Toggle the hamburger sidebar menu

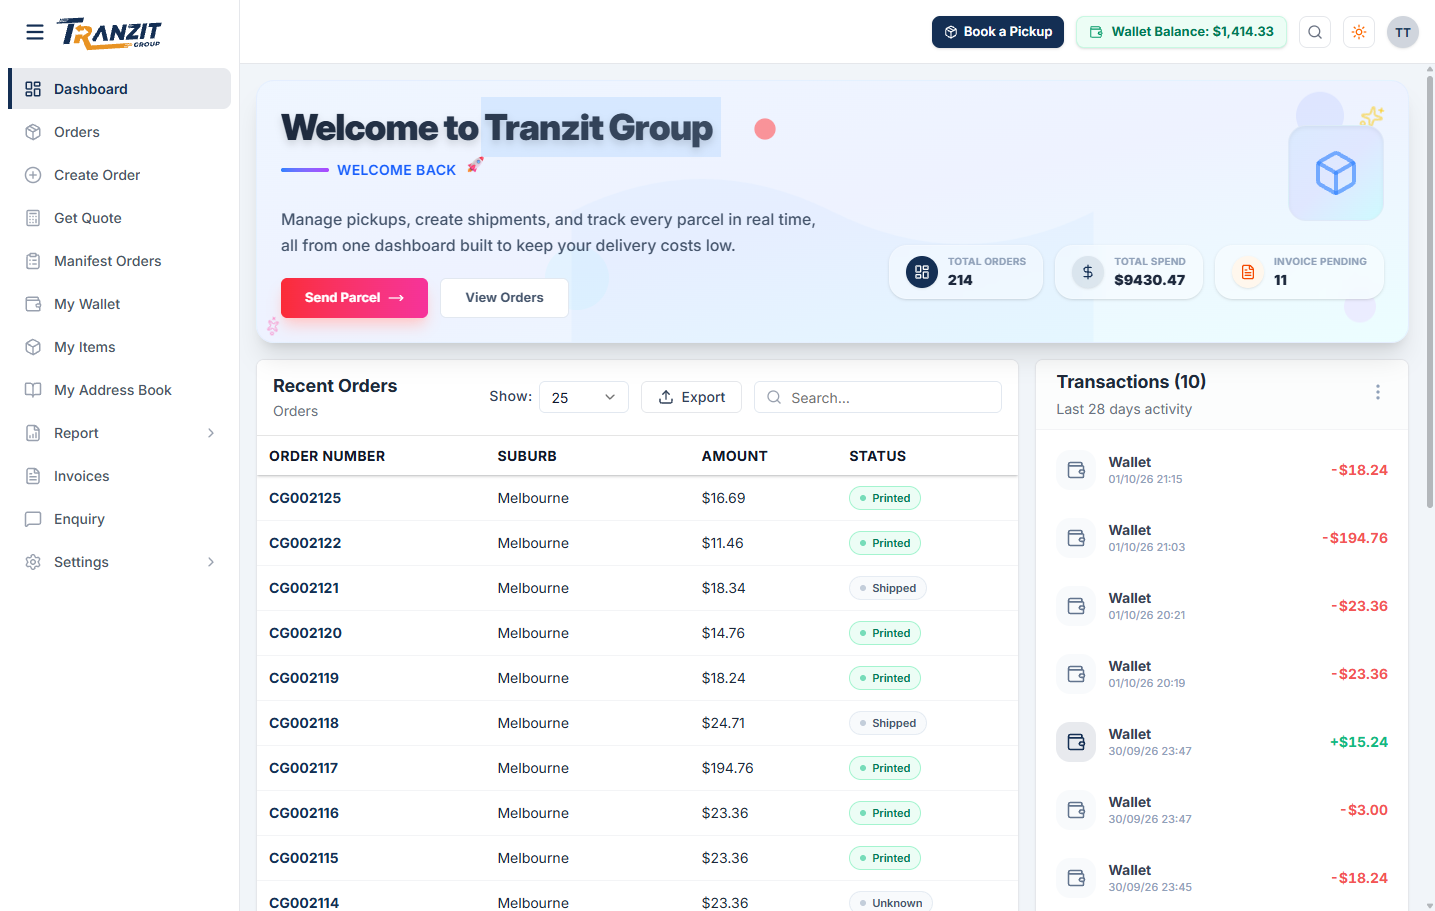(35, 32)
